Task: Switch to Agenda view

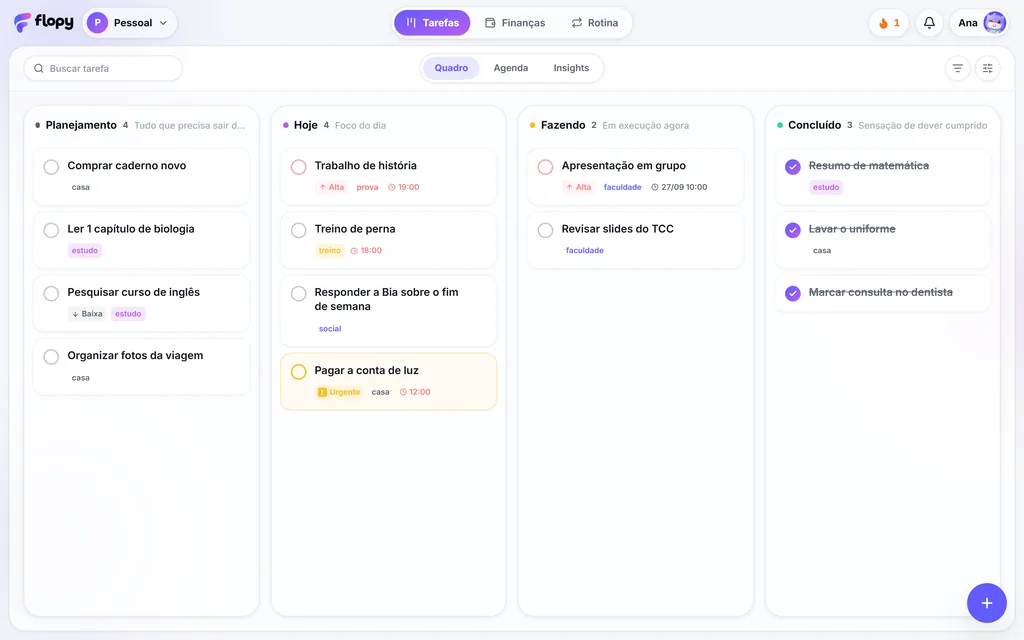Action: coord(511,68)
